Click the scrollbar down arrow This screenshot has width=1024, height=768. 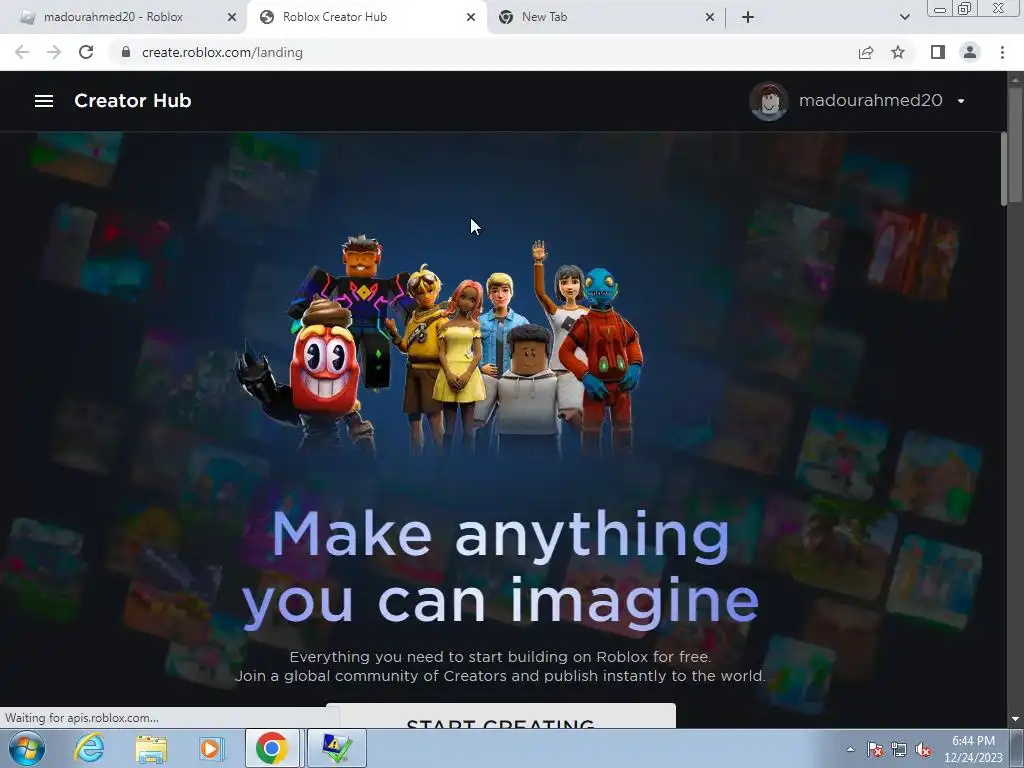(x=1015, y=719)
